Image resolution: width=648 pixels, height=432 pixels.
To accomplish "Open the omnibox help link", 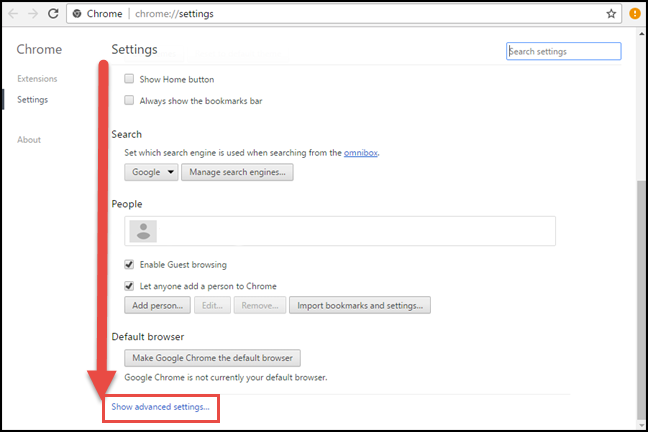I will [x=361, y=153].
